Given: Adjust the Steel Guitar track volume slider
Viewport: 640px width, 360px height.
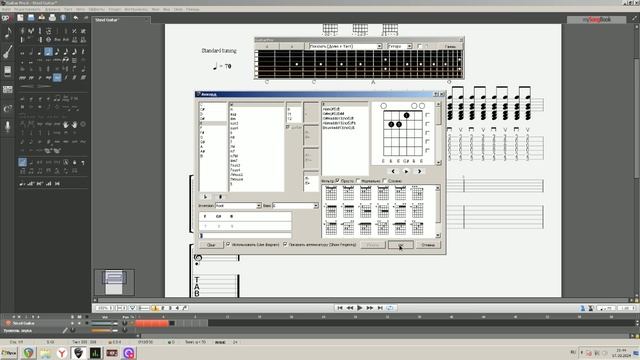Looking at the screenshot, I should click(104, 323).
